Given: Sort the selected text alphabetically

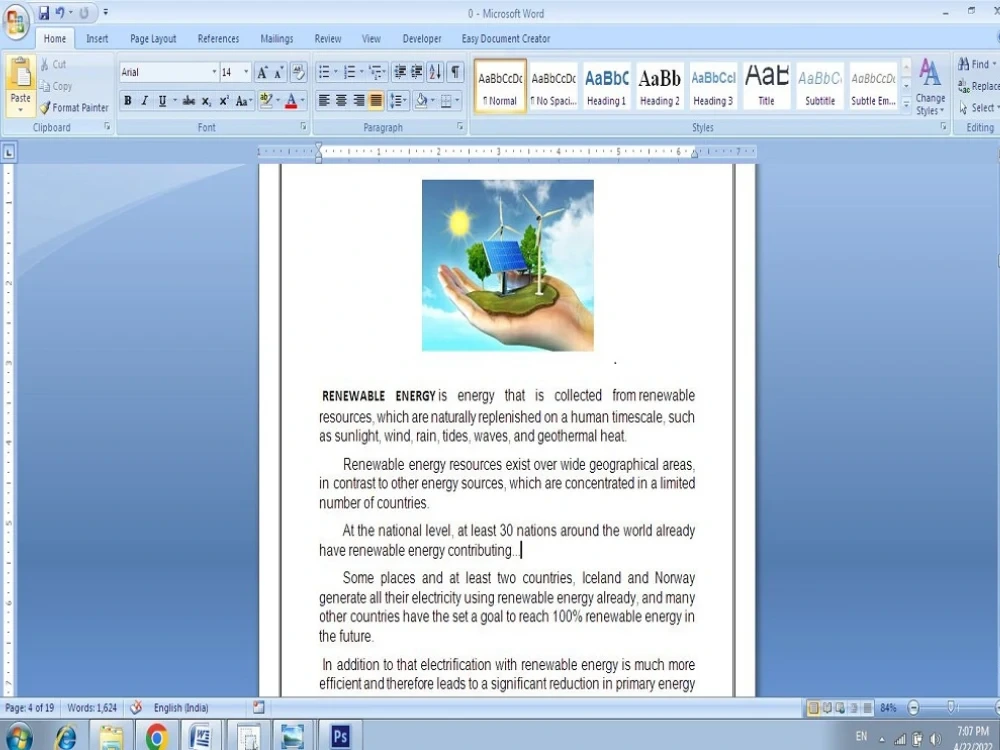Looking at the screenshot, I should coord(435,72).
